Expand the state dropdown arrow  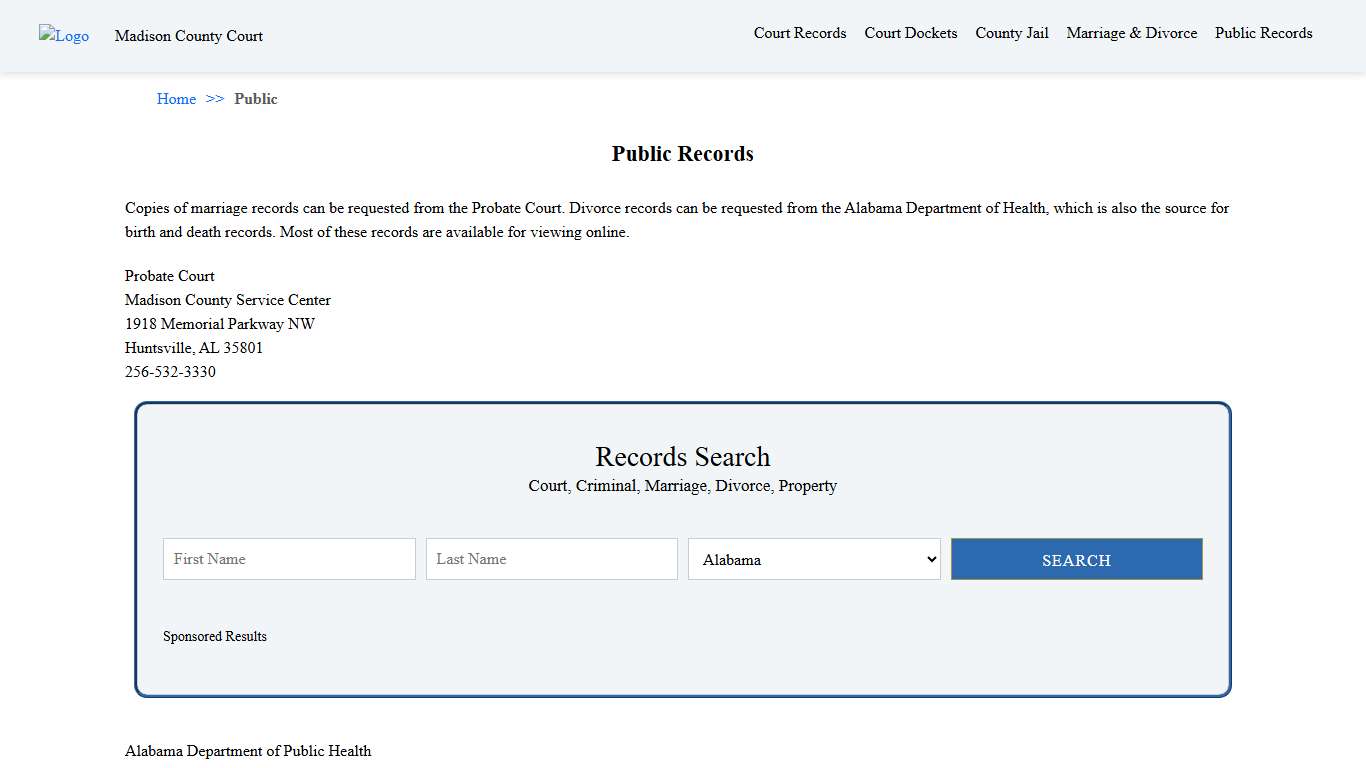tap(931, 559)
